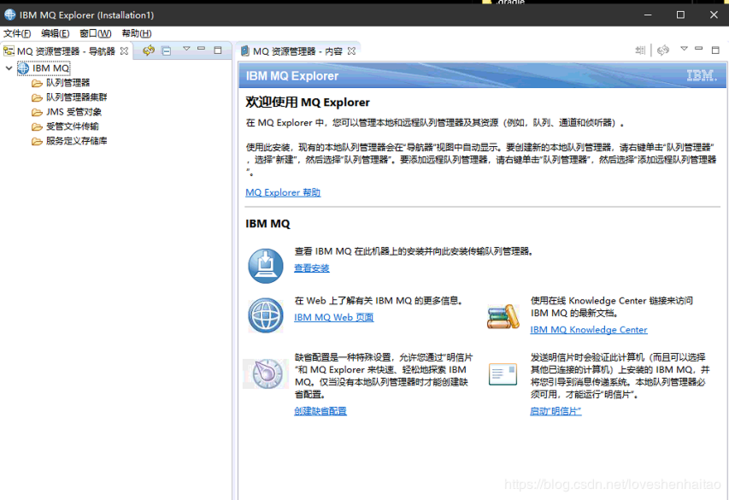Screen dimensions: 729x500
Task: Select JMS 受管对象 in the navigator
Action: point(74,112)
